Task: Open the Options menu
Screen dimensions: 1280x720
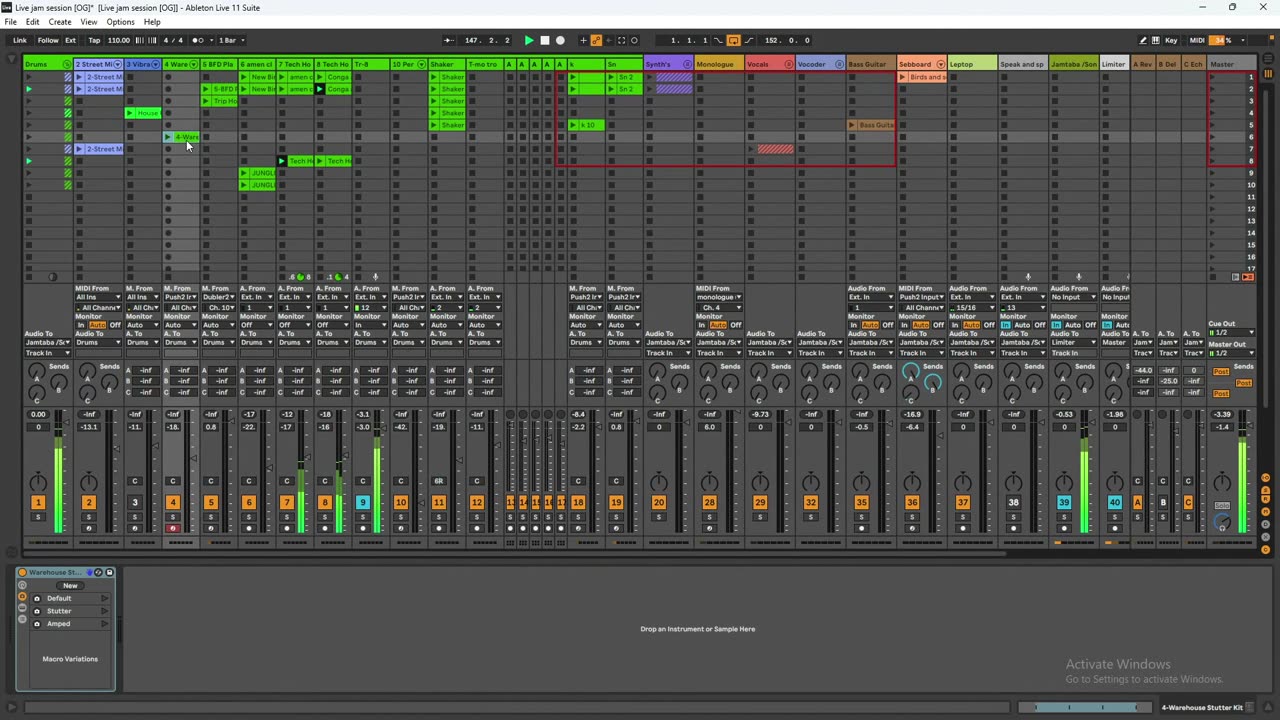Action: pyautogui.click(x=120, y=22)
